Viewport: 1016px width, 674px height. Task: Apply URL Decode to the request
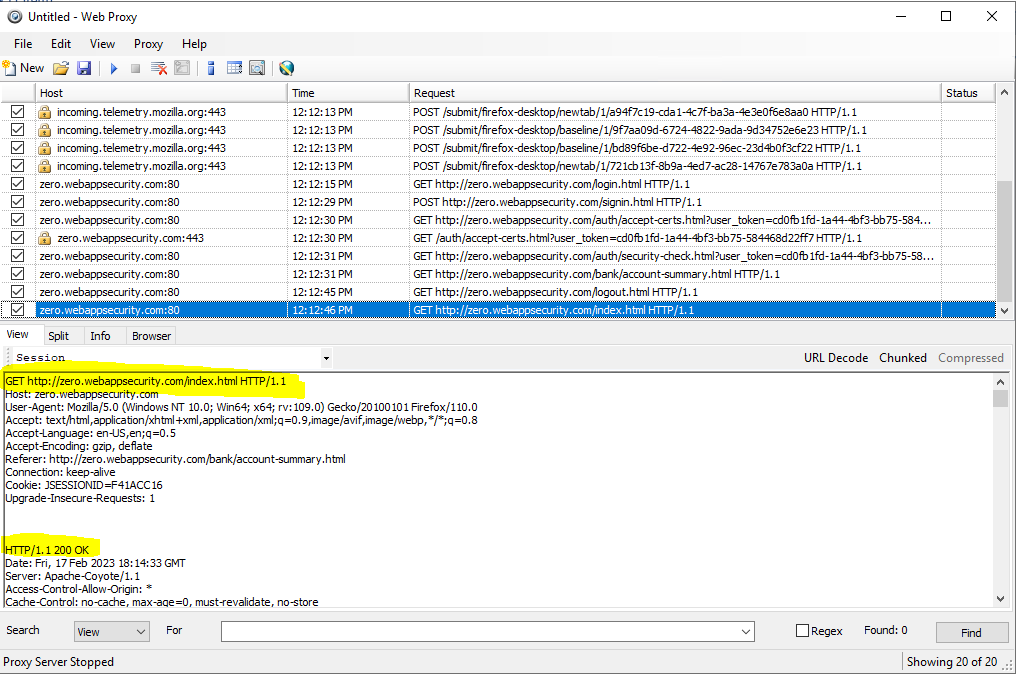(x=836, y=357)
